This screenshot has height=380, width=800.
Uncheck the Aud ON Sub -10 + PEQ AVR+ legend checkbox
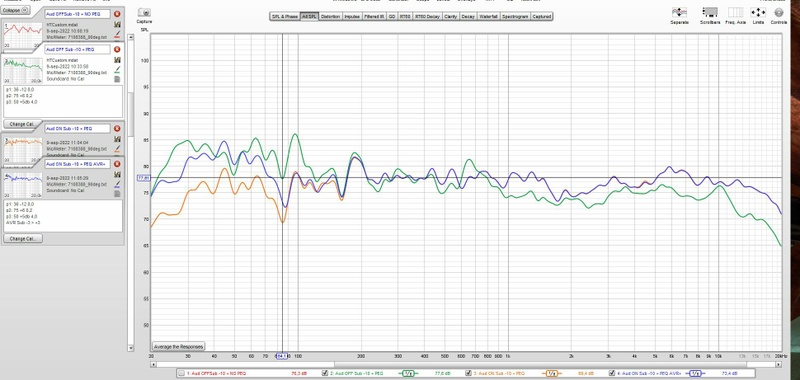(612, 374)
